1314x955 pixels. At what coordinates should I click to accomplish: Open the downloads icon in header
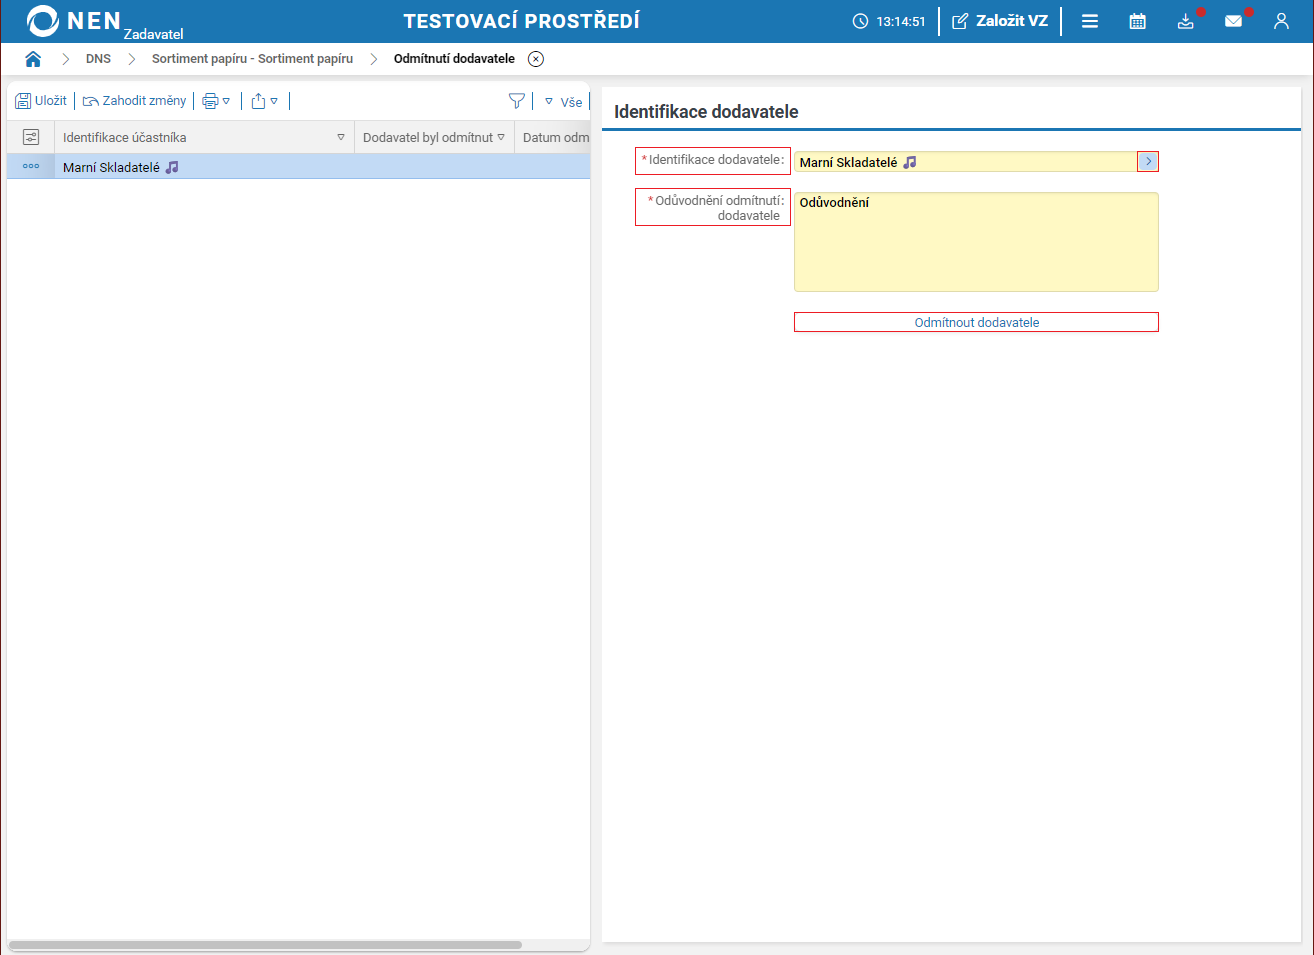[x=1185, y=21]
